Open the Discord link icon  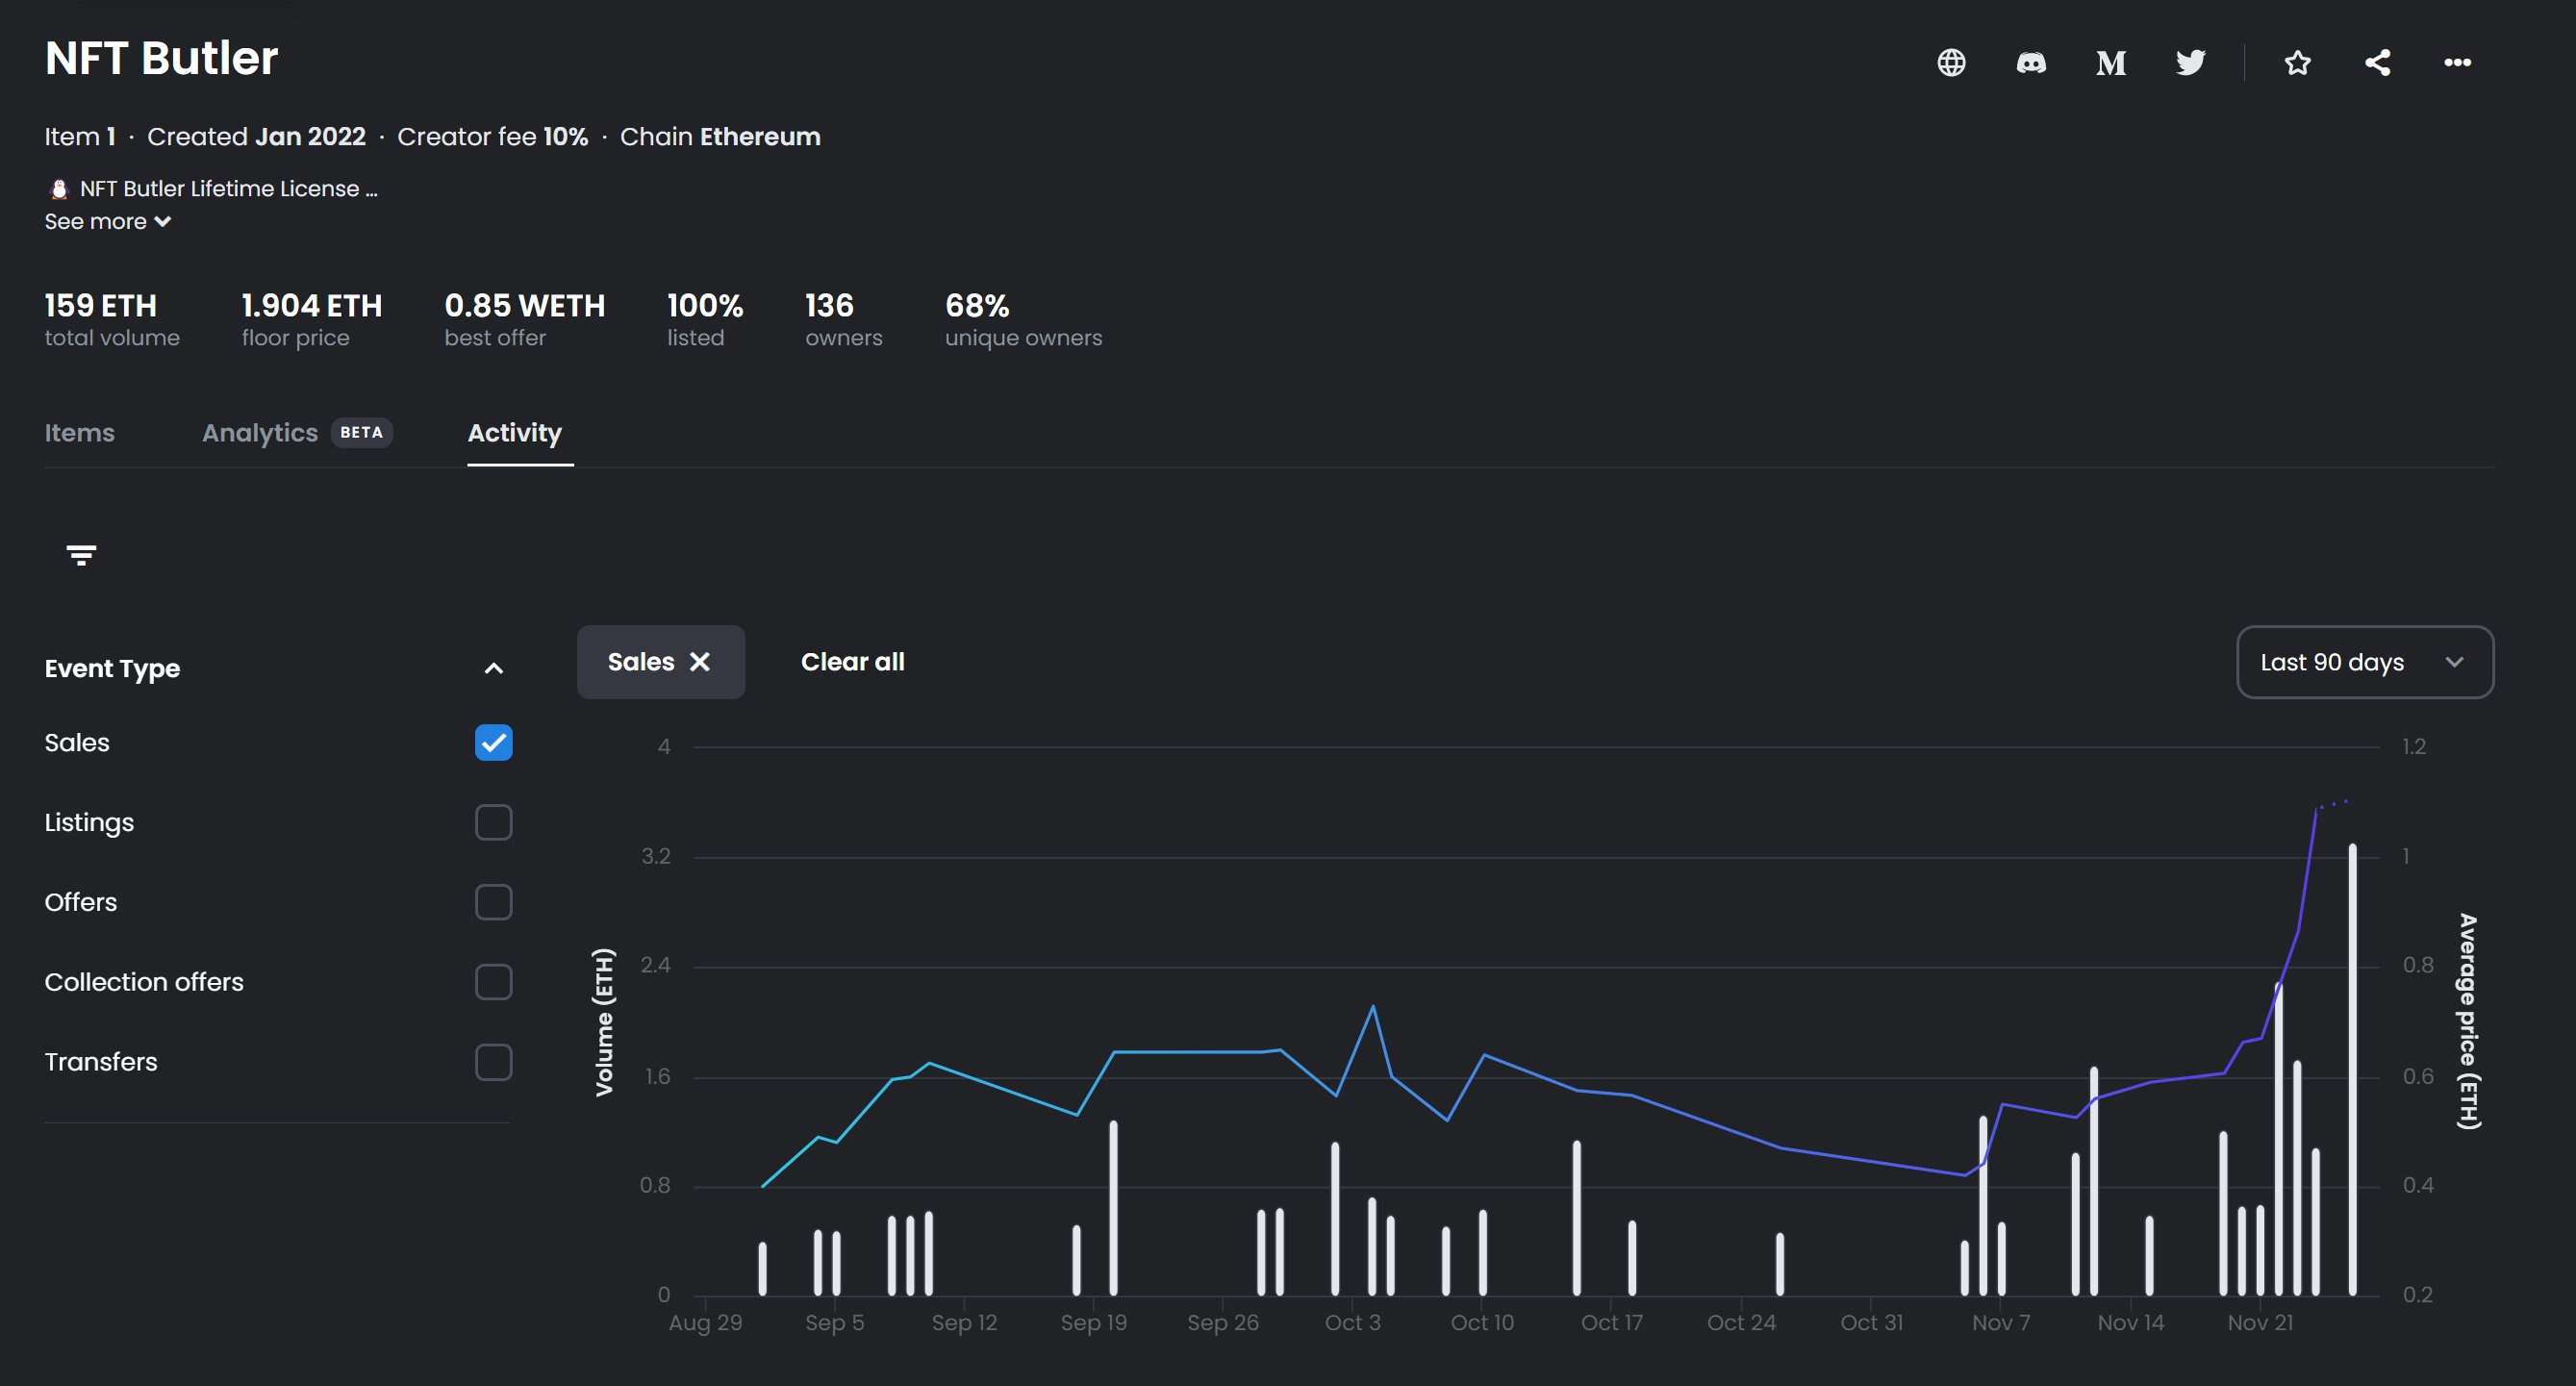[x=2031, y=63]
